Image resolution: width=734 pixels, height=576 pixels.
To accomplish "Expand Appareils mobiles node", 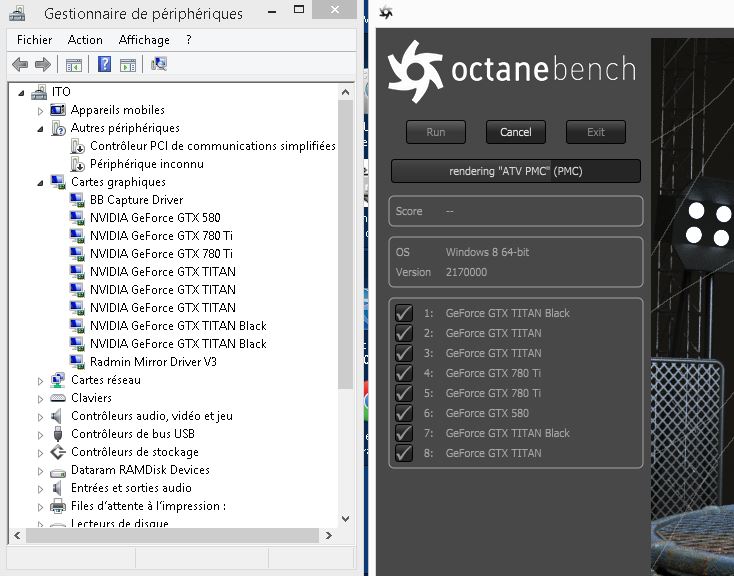I will [x=40, y=111].
